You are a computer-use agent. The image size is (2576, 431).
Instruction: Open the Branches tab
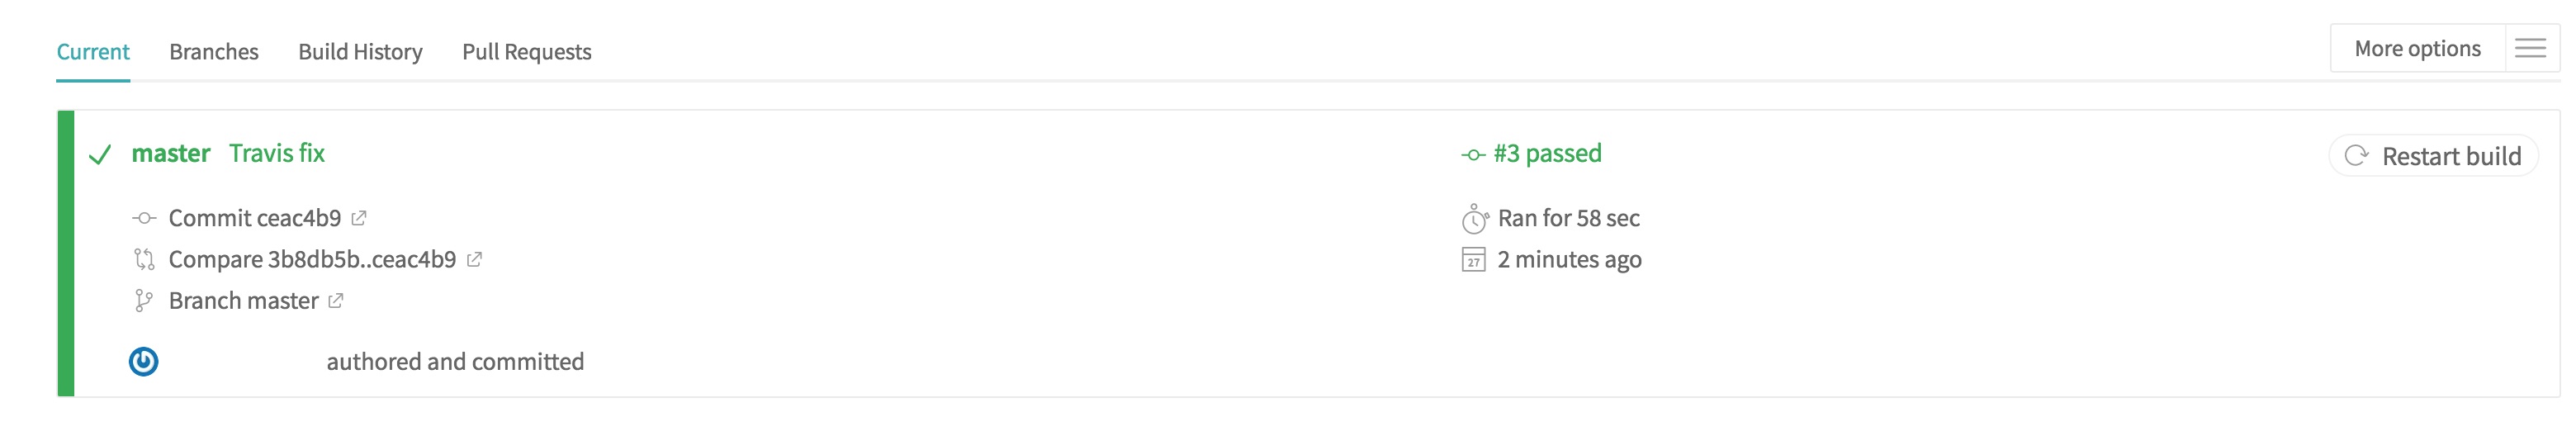(214, 52)
